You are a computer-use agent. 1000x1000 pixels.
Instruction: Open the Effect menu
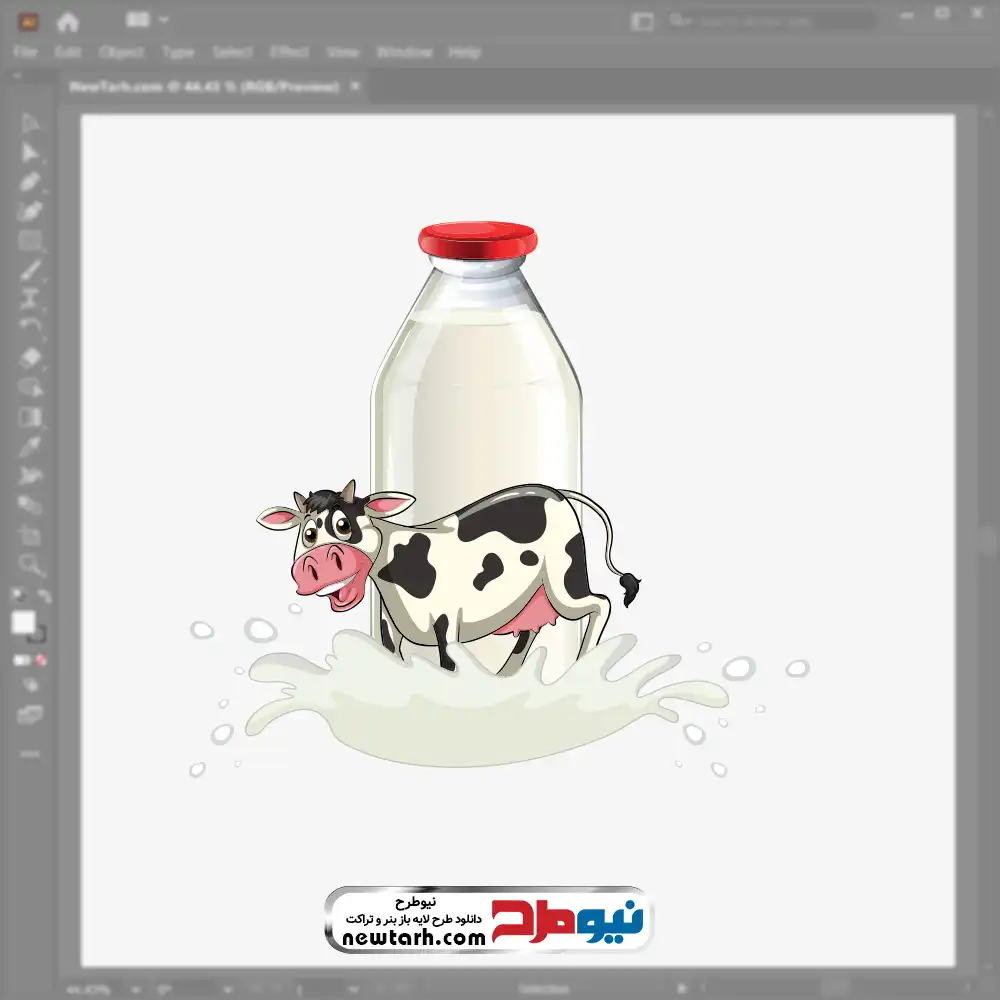pyautogui.click(x=289, y=52)
